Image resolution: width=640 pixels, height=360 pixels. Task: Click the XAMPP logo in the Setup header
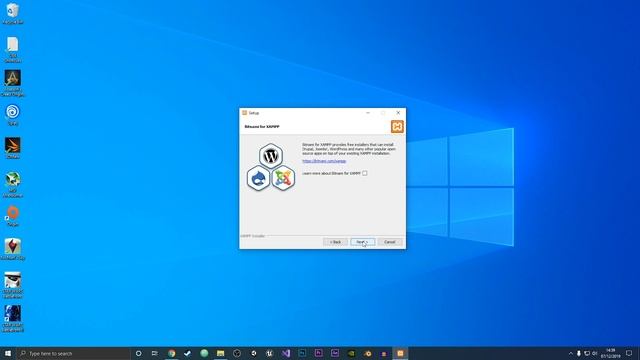pyautogui.click(x=397, y=127)
